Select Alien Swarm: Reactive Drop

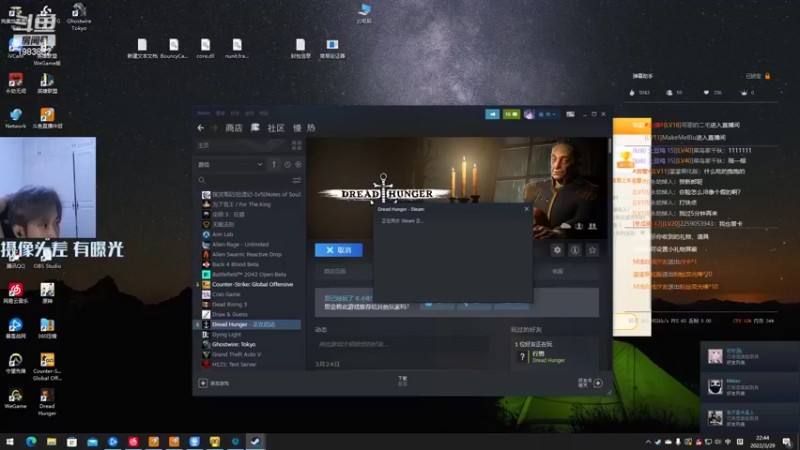click(x=247, y=254)
